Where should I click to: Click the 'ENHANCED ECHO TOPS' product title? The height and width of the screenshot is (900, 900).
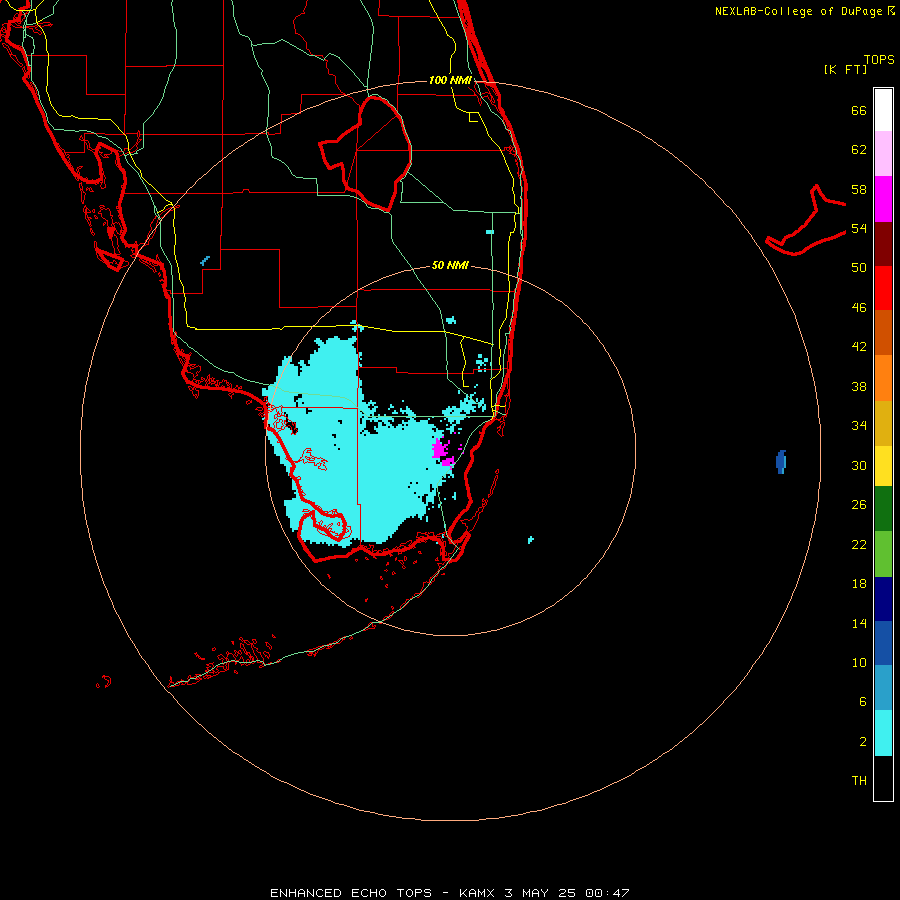coord(351,893)
